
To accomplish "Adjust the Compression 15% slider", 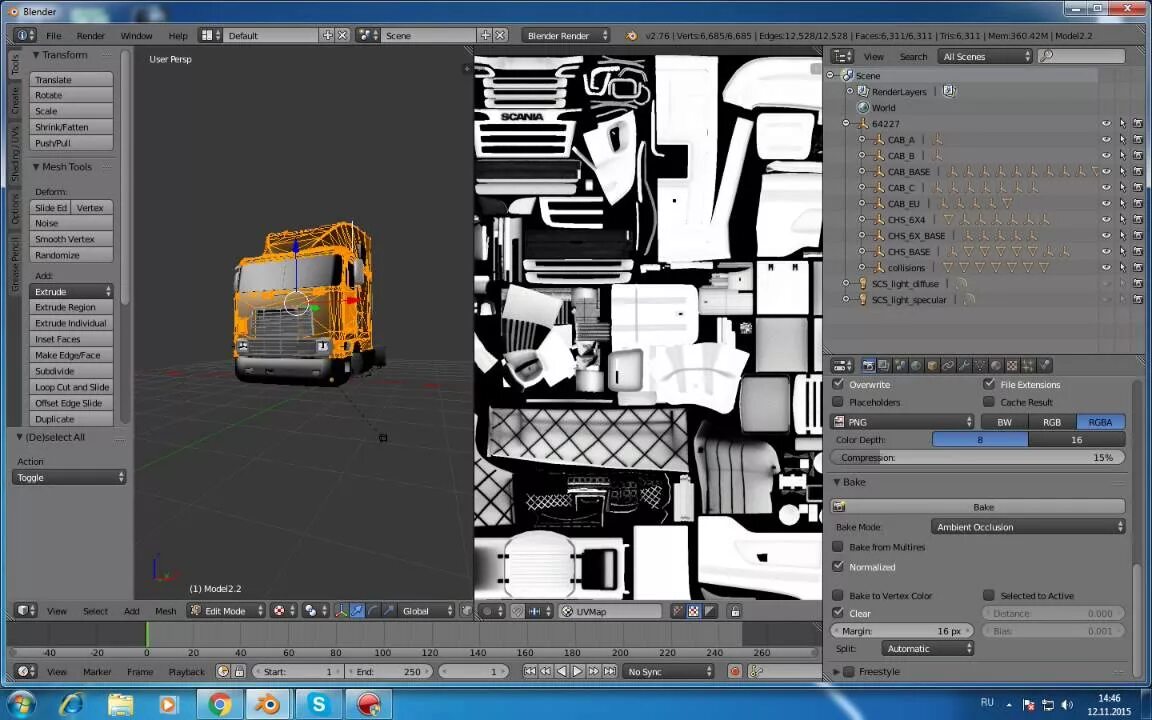I will click(977, 457).
